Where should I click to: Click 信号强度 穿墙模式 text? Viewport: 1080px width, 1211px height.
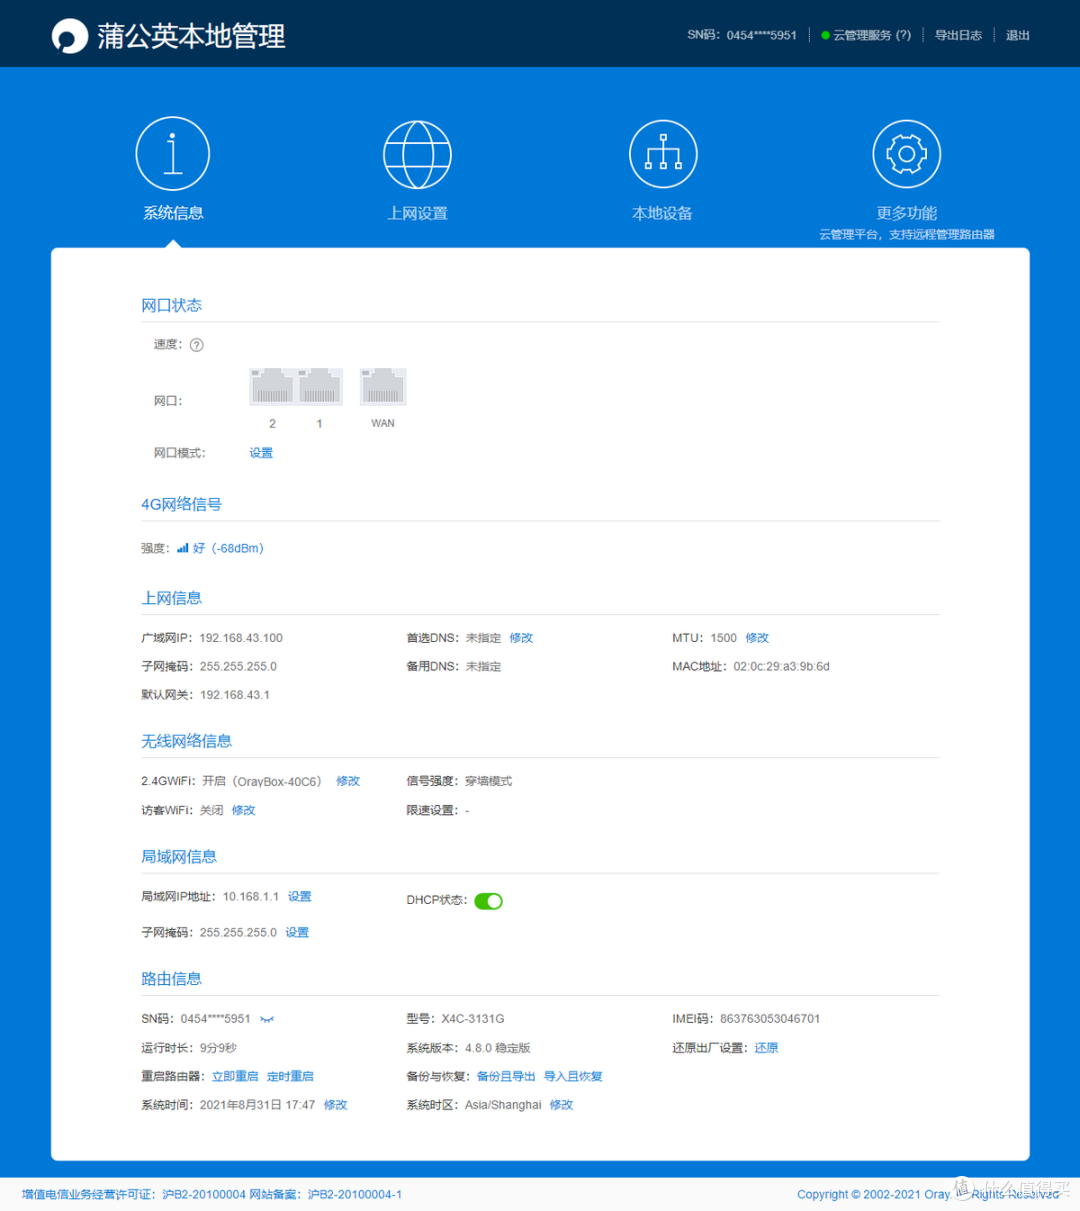pos(488,781)
